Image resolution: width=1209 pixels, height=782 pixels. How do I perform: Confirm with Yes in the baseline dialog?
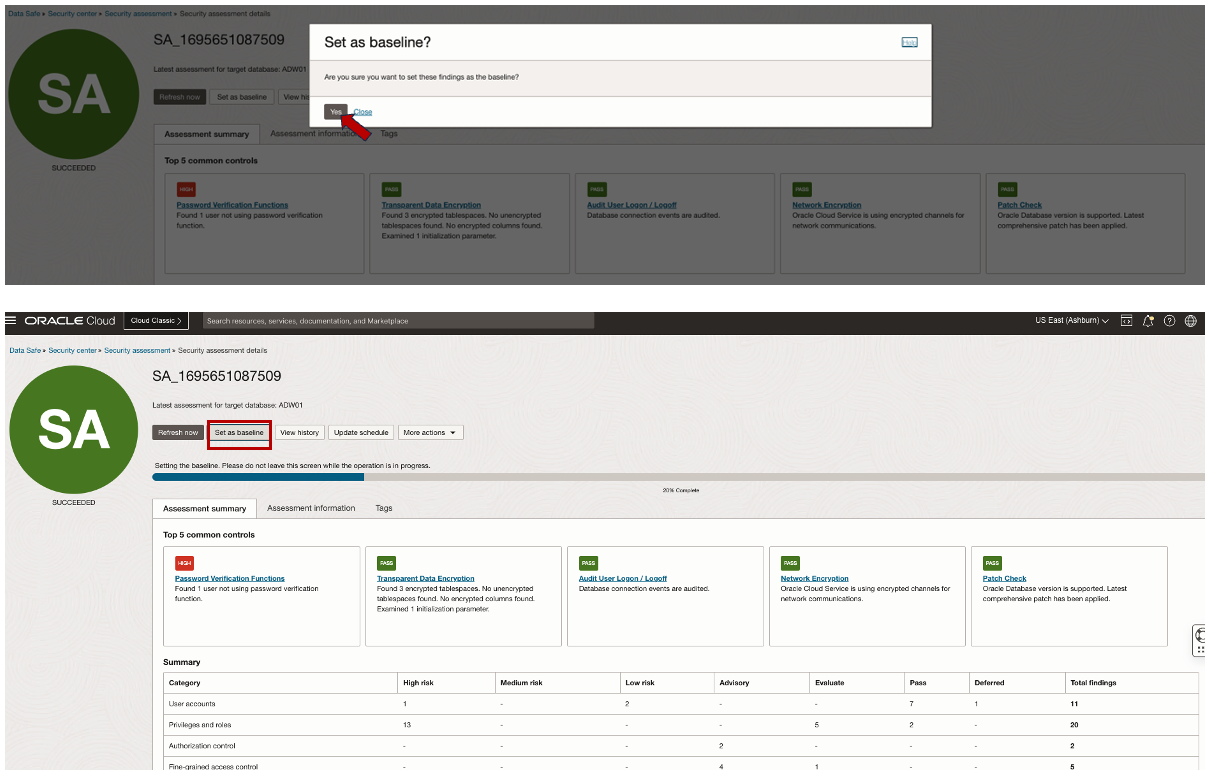point(336,111)
